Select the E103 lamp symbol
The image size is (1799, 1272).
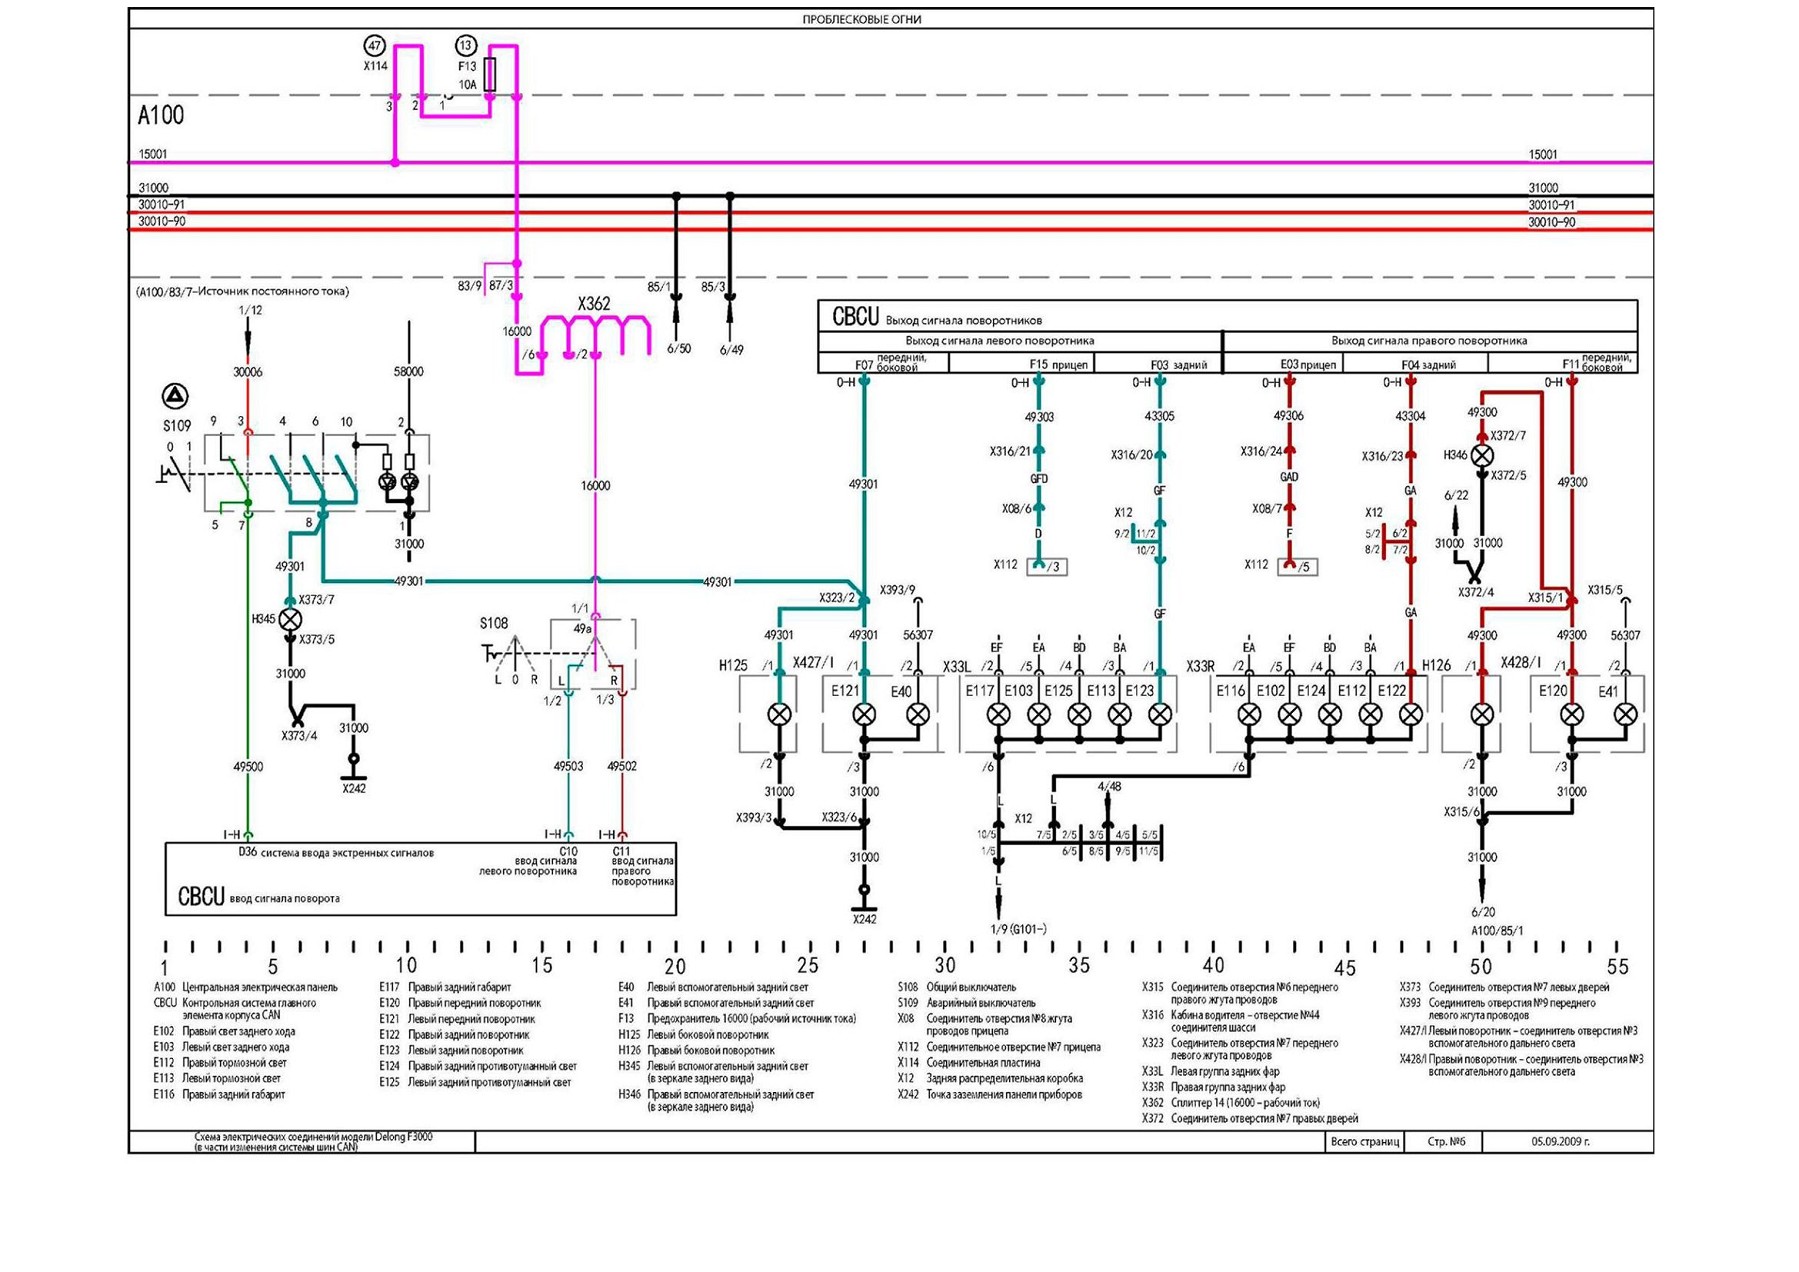(x=1039, y=714)
